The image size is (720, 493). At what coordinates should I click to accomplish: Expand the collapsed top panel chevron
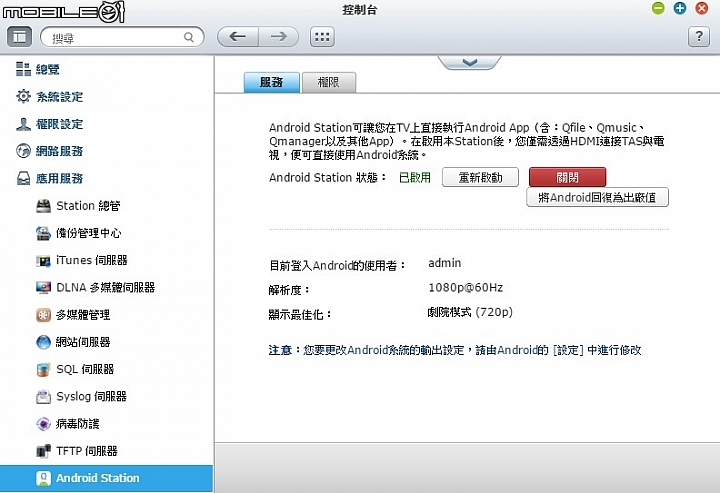[x=469, y=62]
